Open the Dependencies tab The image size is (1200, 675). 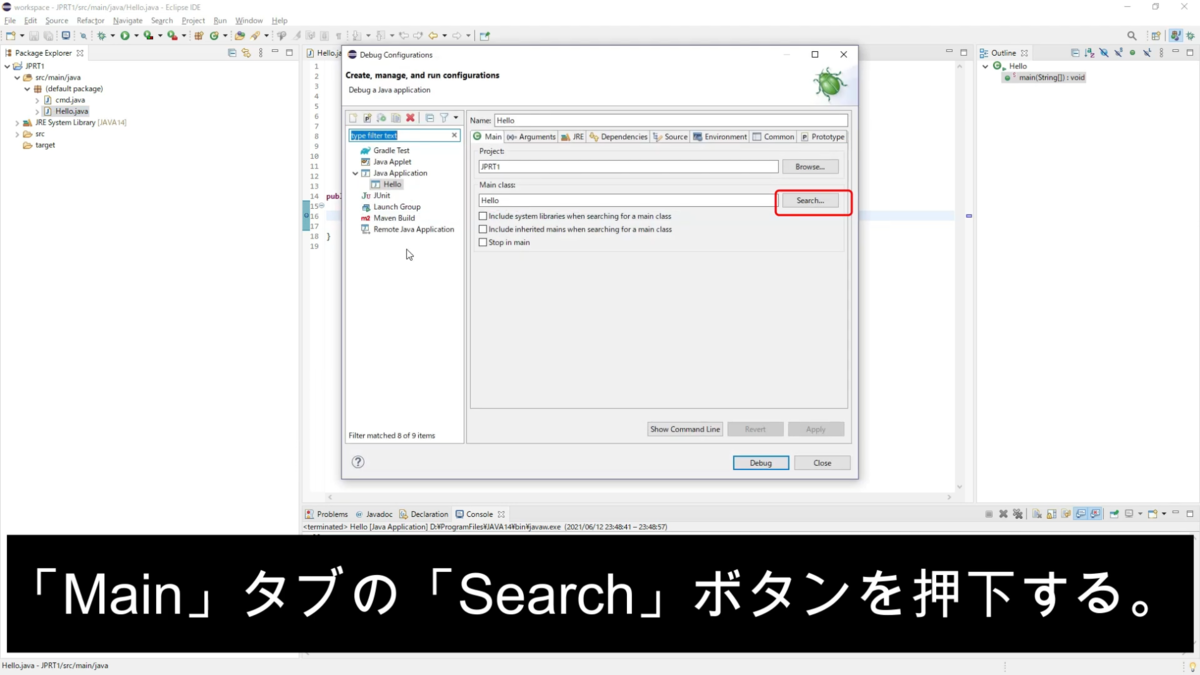click(x=619, y=137)
